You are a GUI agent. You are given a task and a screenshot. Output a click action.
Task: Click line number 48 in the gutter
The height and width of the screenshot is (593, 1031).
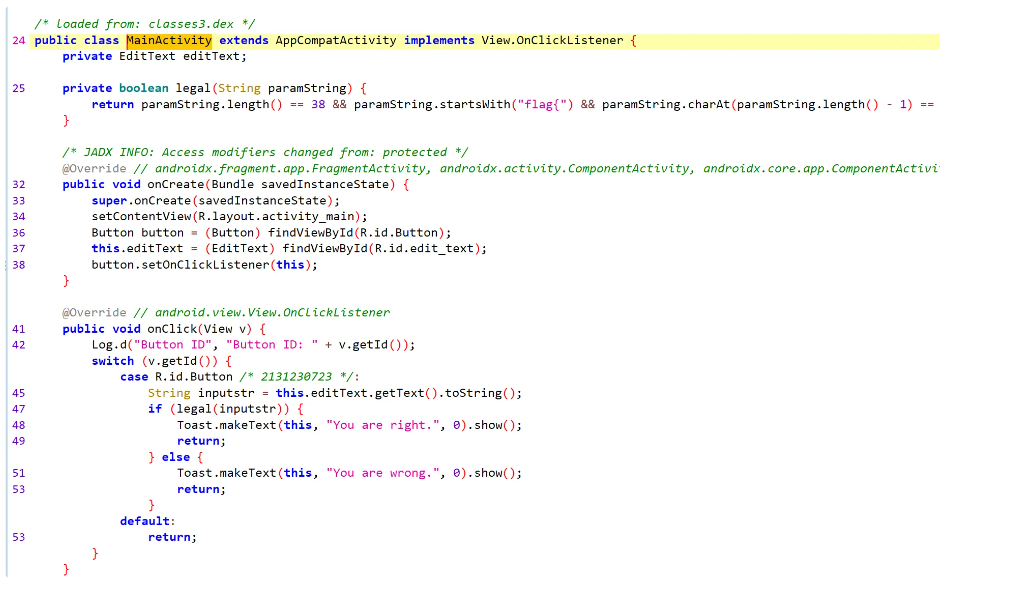coord(18,425)
